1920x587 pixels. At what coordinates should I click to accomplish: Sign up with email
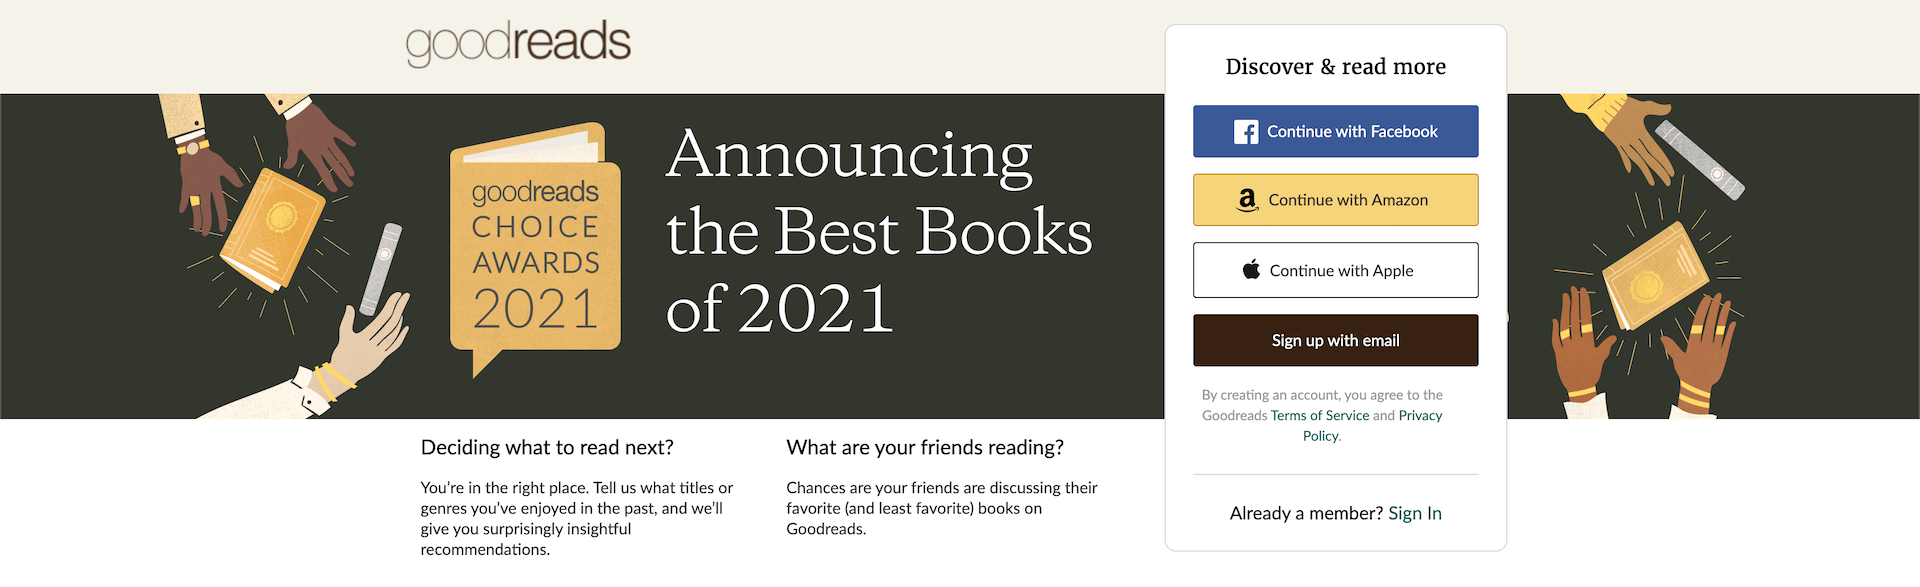(x=1335, y=340)
